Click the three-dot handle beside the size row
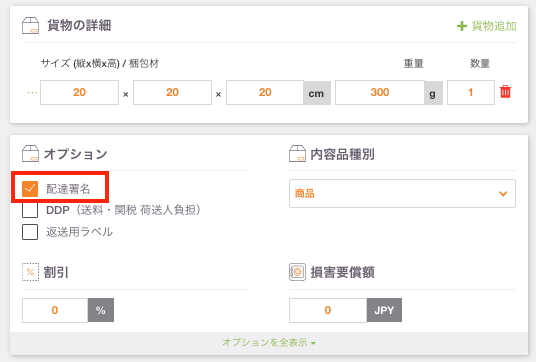Screen dimensions: 536x362 pyautogui.click(x=32, y=93)
